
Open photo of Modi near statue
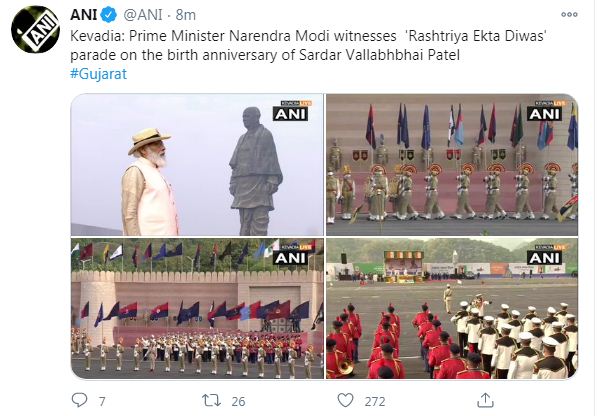coord(197,165)
